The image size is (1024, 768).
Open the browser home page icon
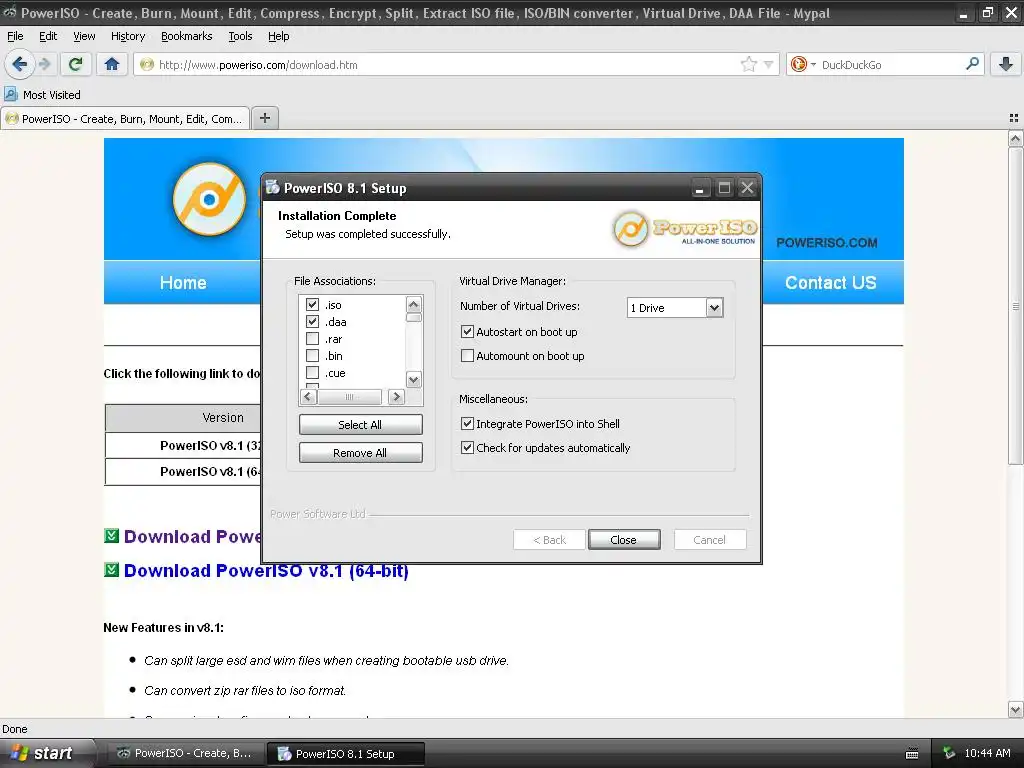click(112, 64)
